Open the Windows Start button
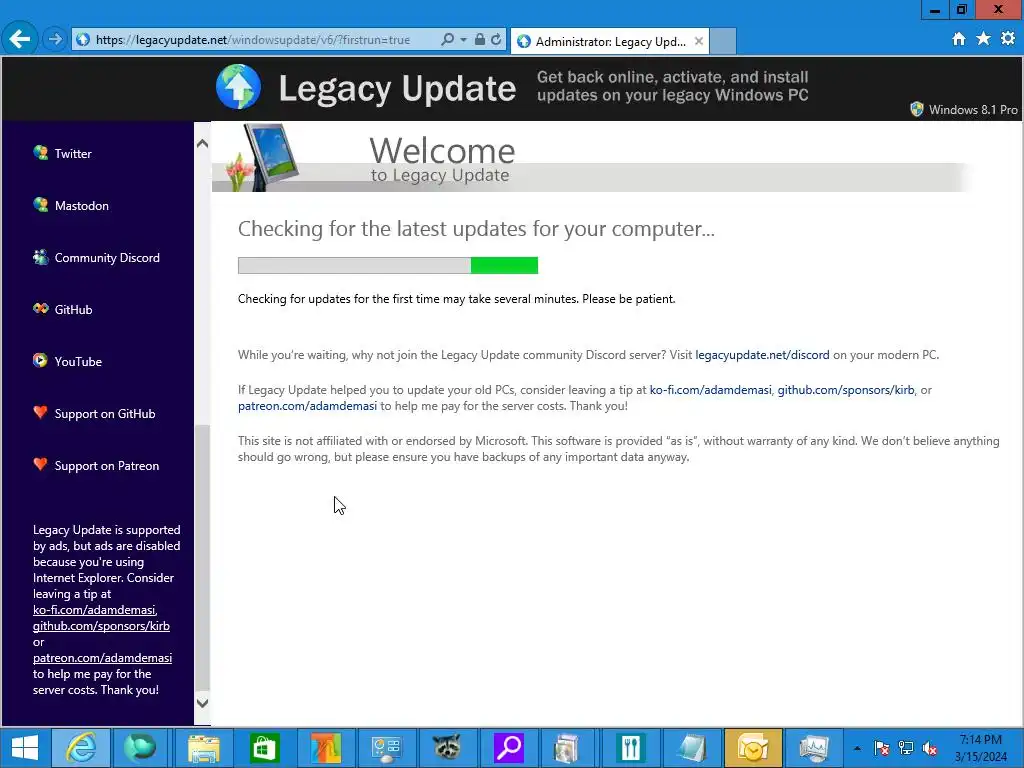1024x768 pixels. point(24,748)
